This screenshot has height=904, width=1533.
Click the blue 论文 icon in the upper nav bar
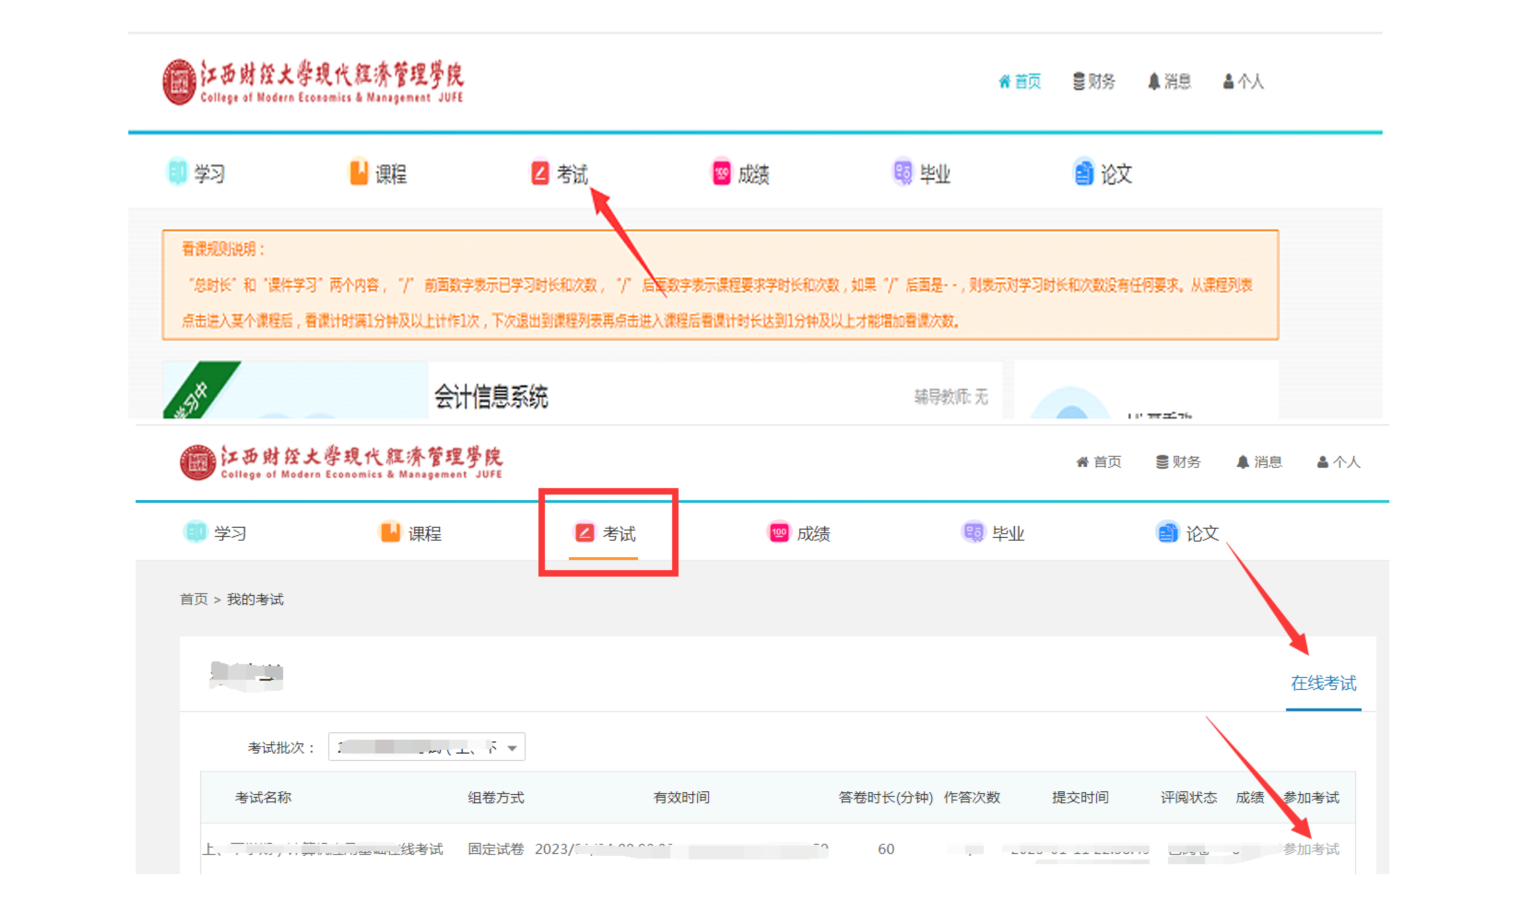coord(1084,173)
